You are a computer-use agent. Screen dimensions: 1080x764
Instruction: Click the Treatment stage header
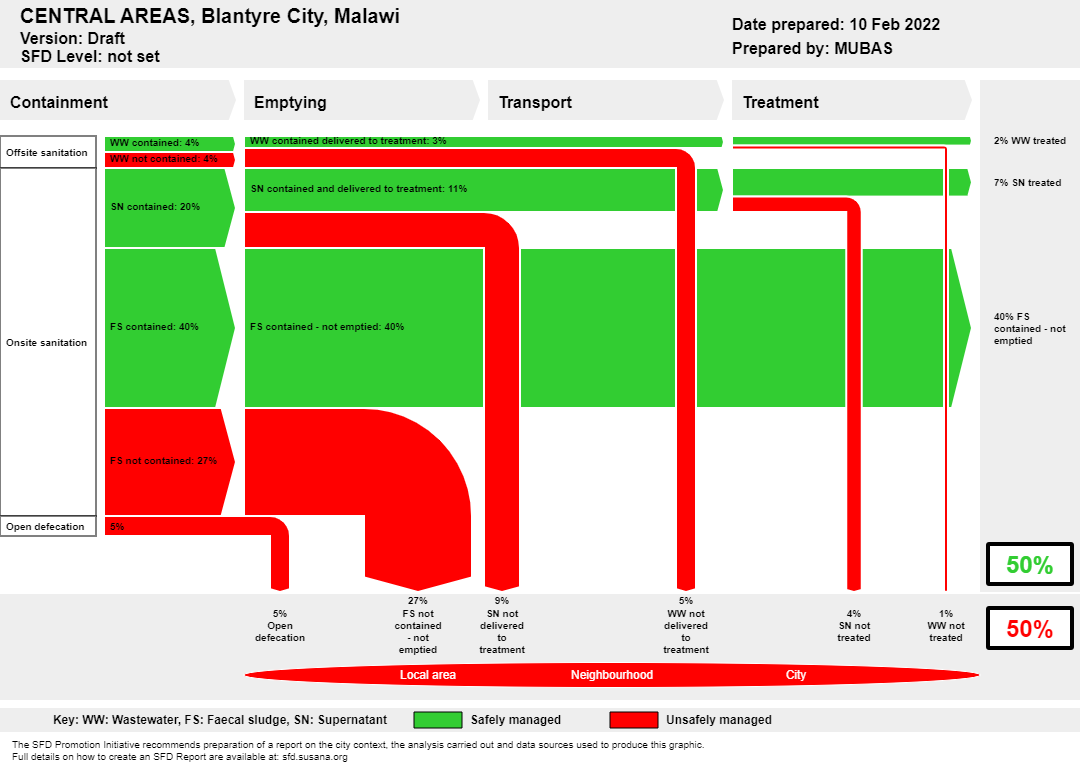coord(851,102)
